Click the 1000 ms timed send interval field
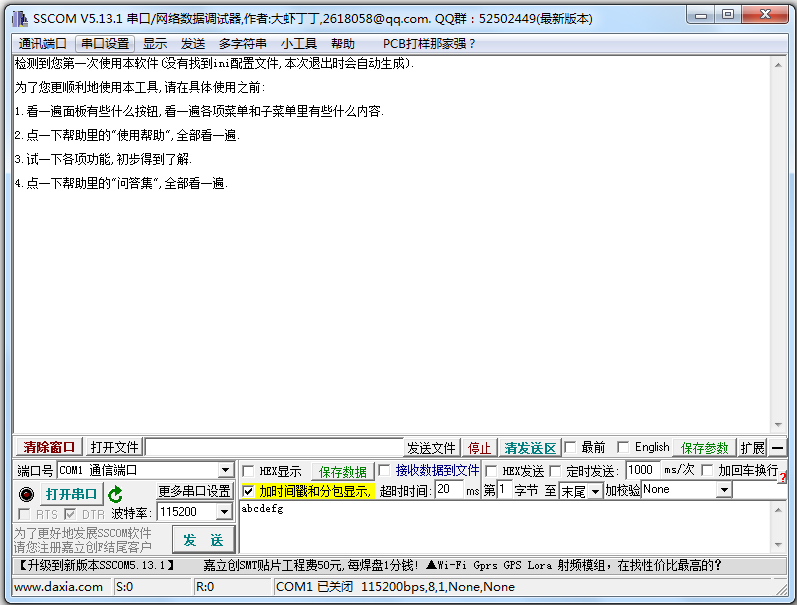 tap(643, 470)
